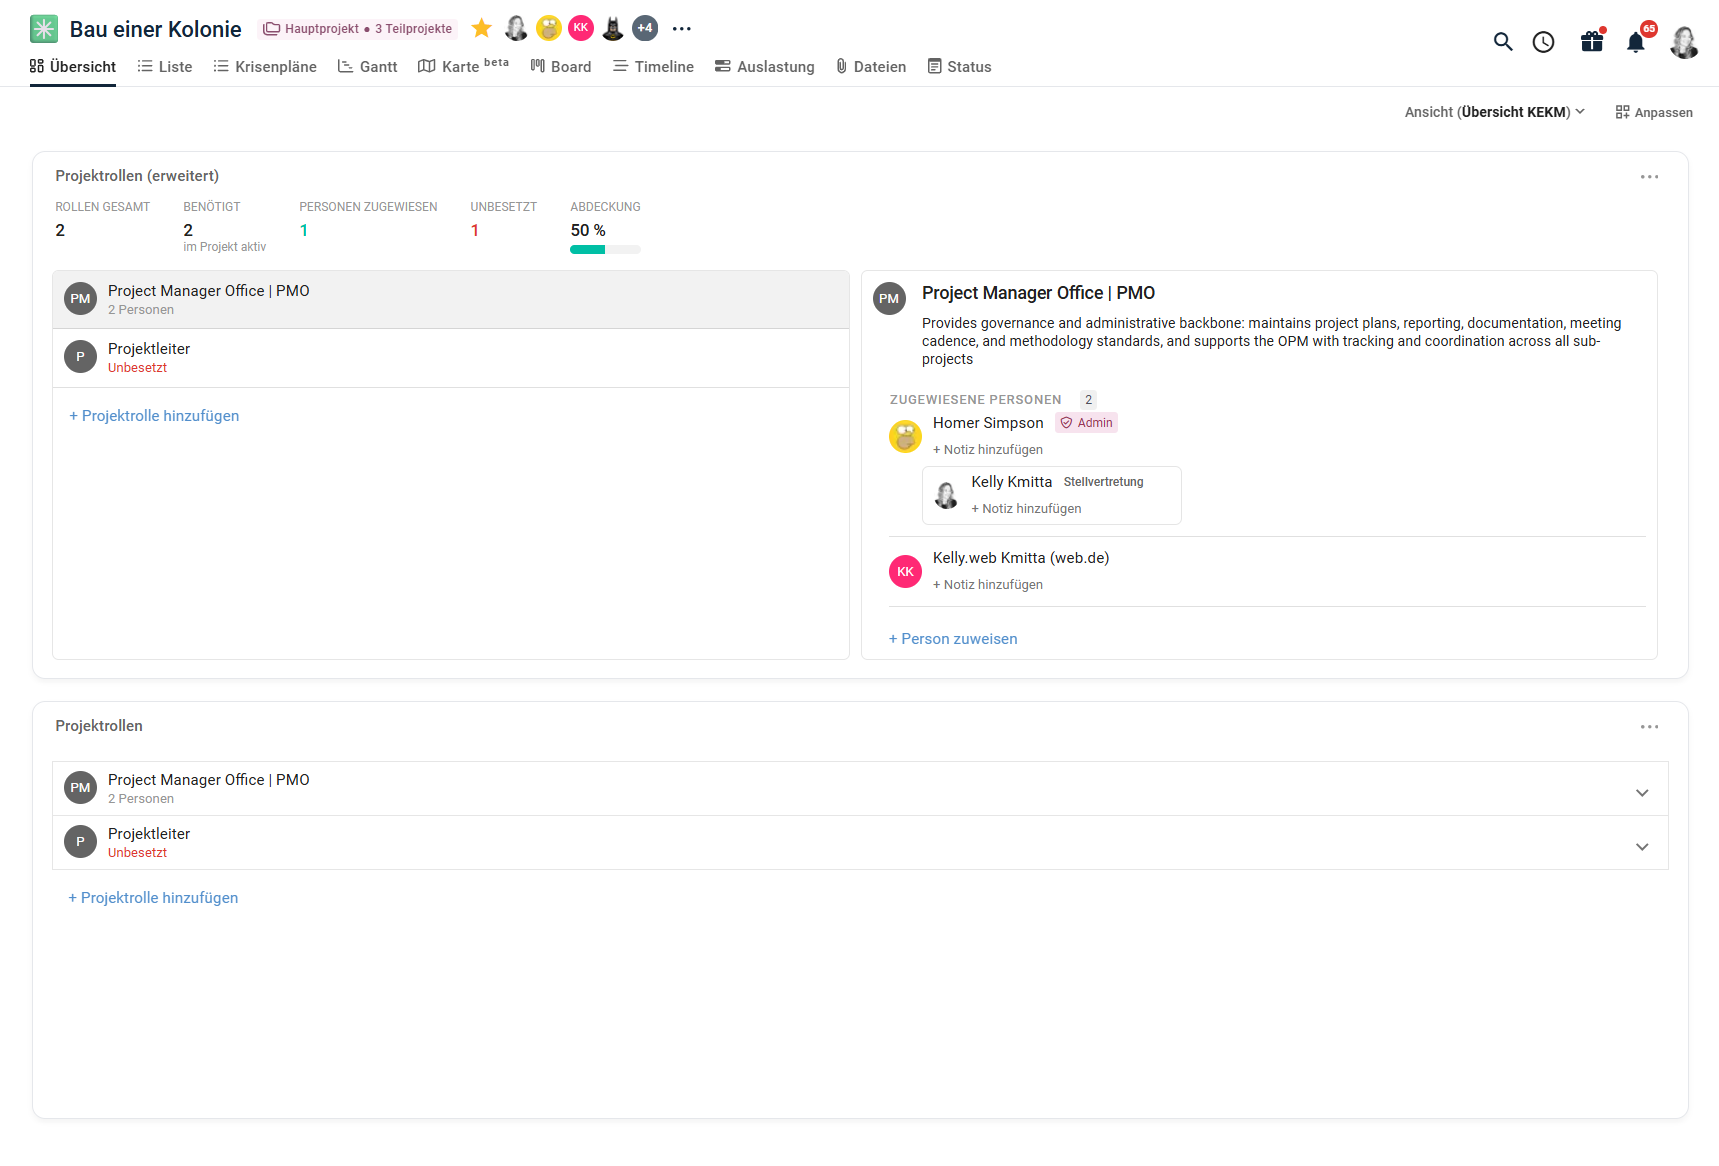Open the Timeline tab
The height and width of the screenshot is (1166, 1719).
(x=653, y=66)
